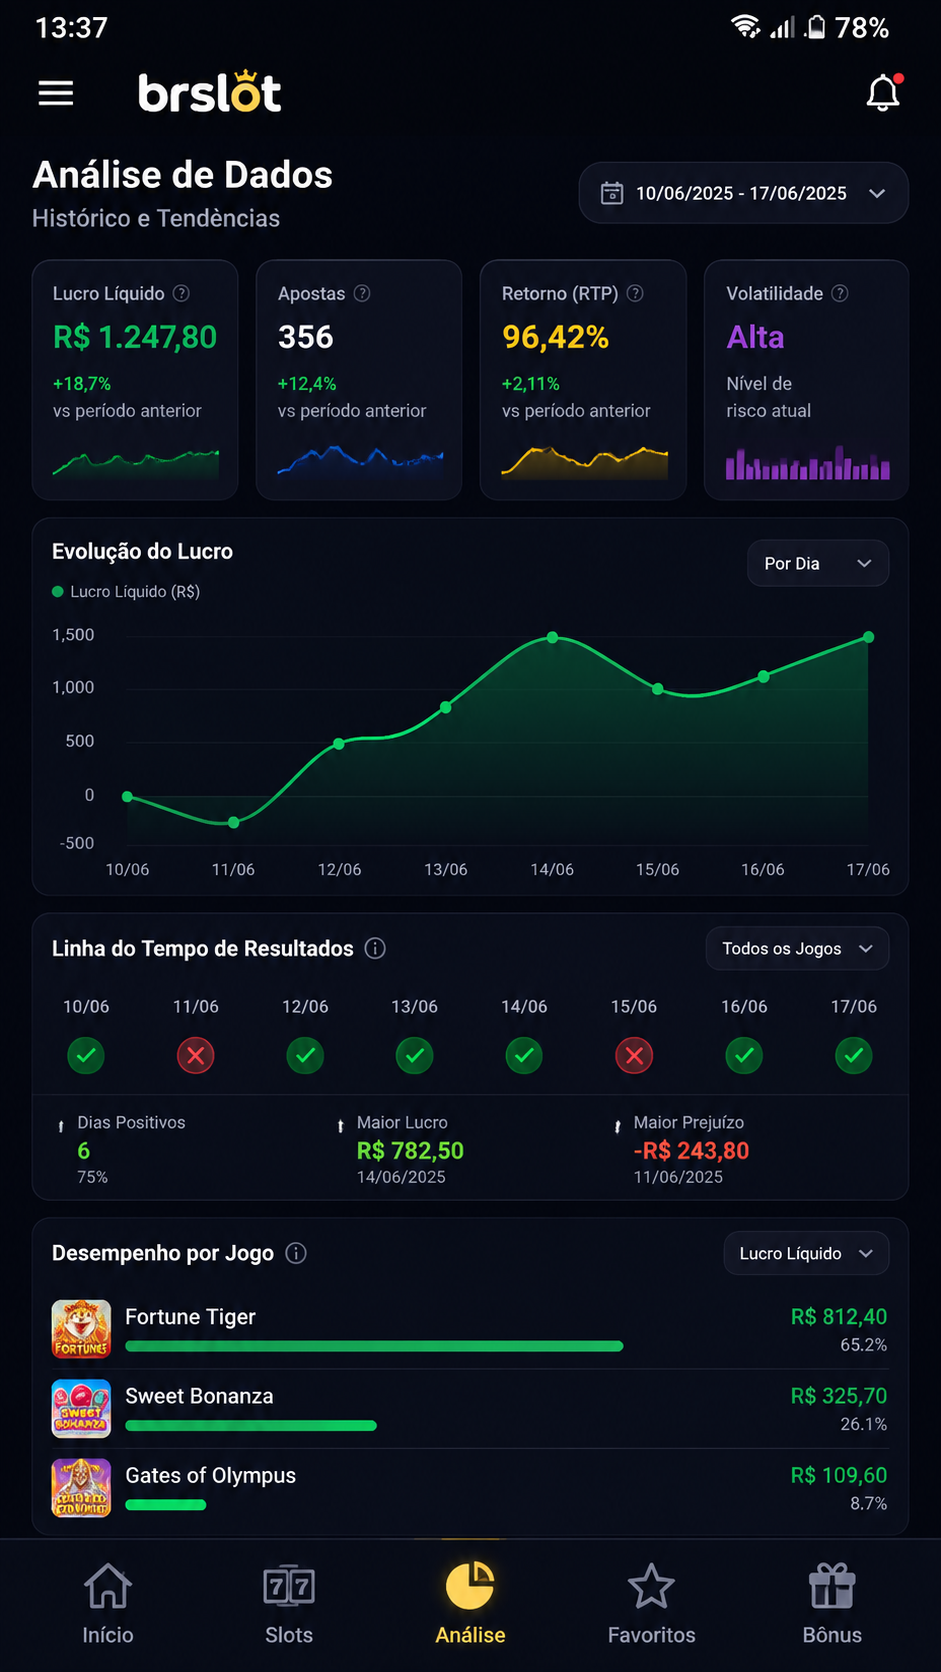Screen dimensions: 941x1672
Task: Tap the 16/06 data point on chart
Action: [763, 676]
